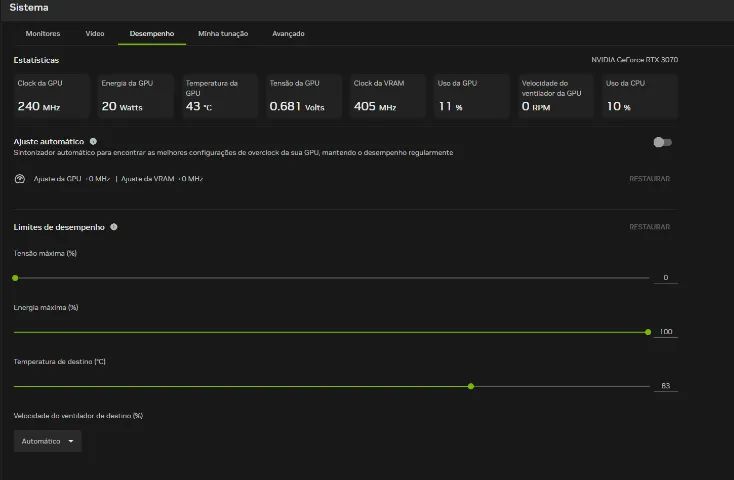Screen dimensions: 734x480
Task: Click the Sistema title
Action: pyautogui.click(x=29, y=7)
